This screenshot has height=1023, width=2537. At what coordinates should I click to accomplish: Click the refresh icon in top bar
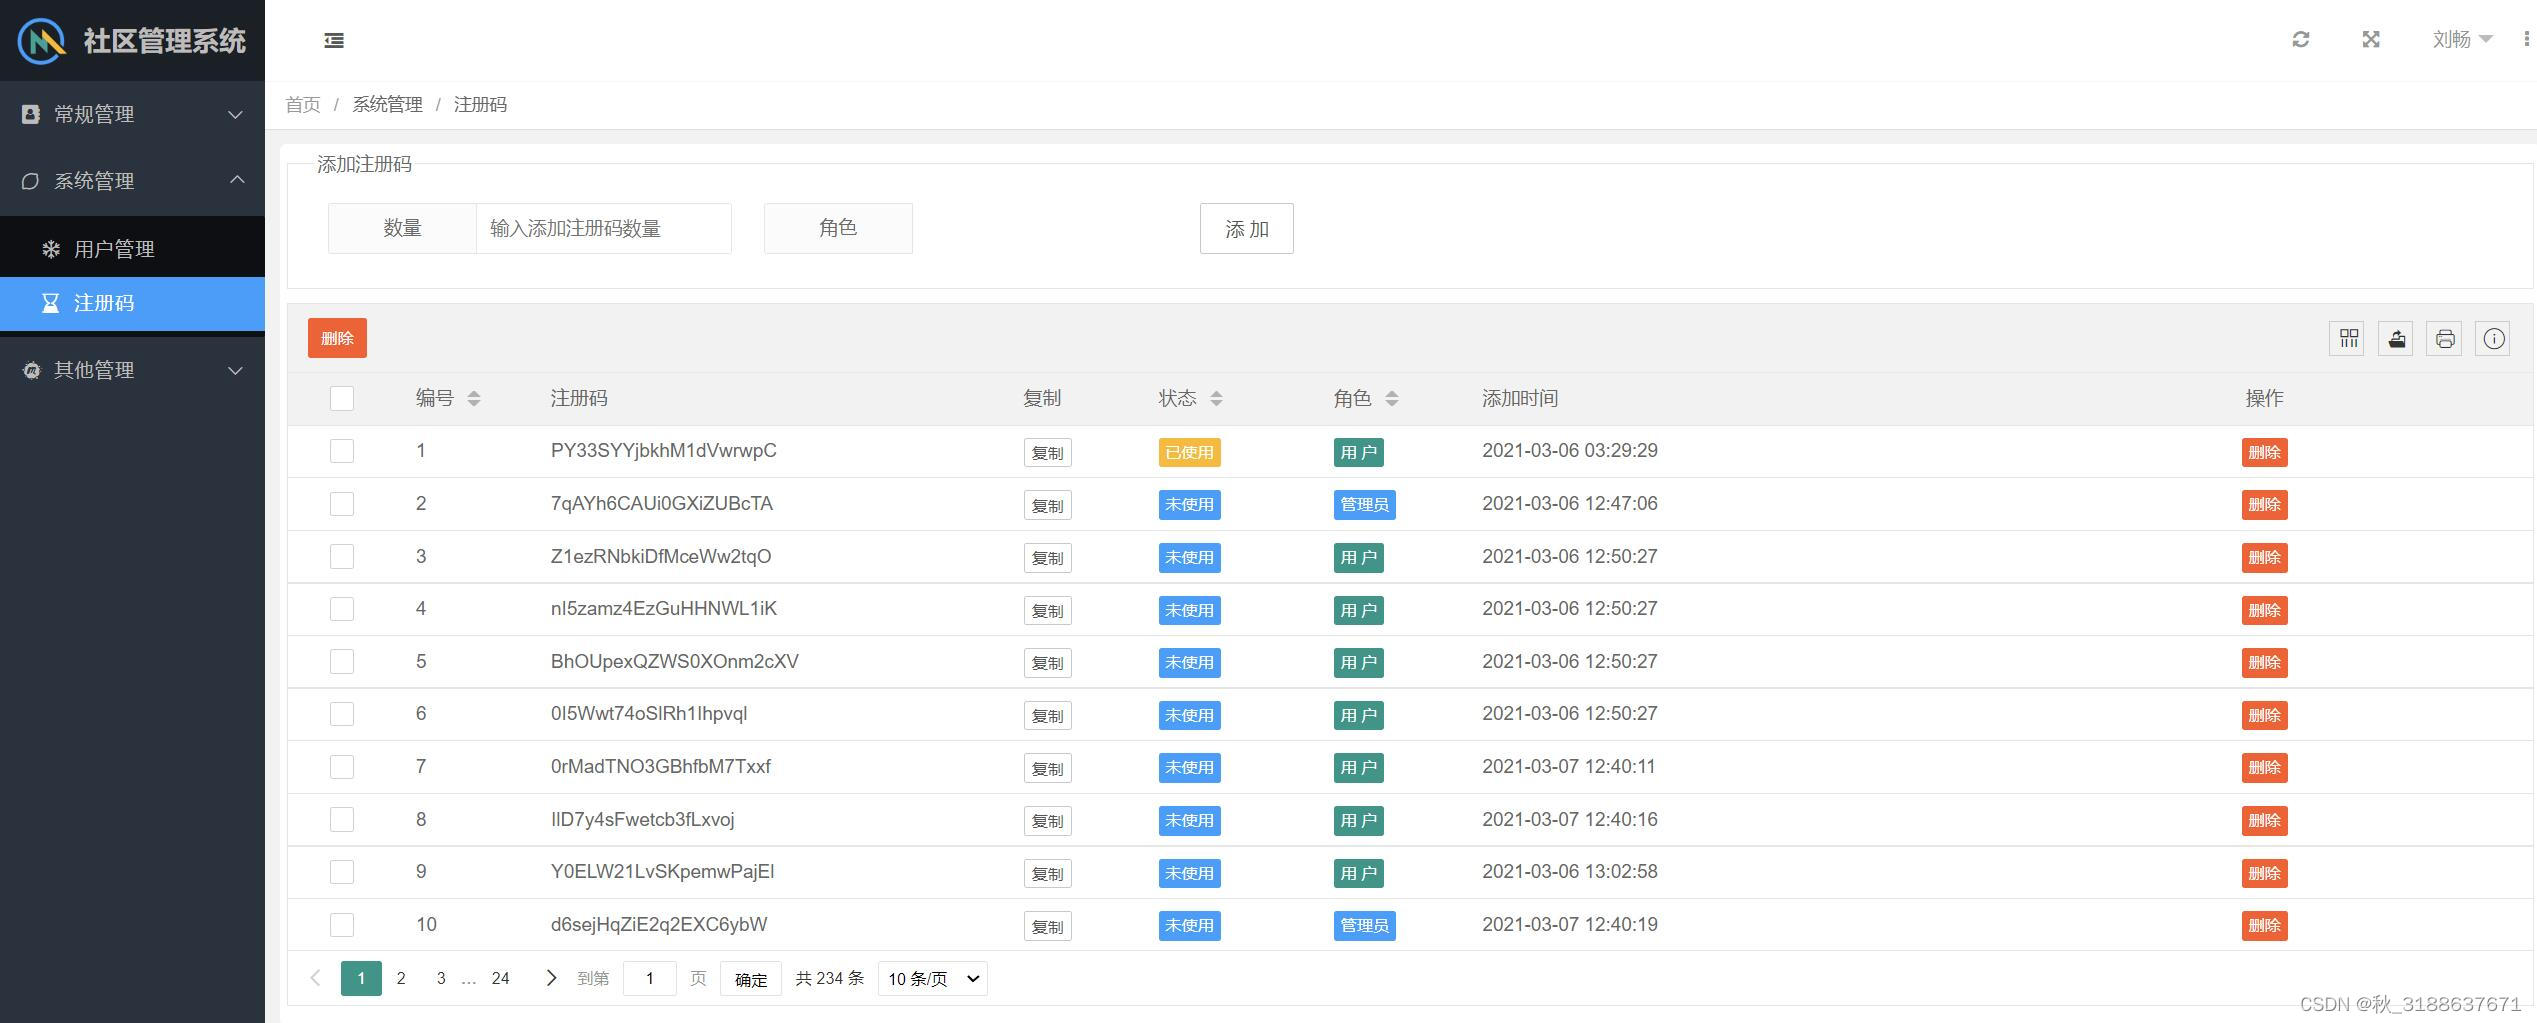[2301, 39]
